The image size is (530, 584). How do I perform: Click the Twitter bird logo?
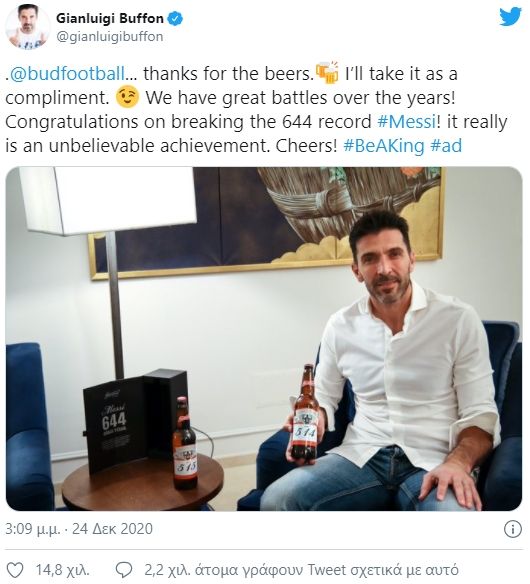click(510, 17)
